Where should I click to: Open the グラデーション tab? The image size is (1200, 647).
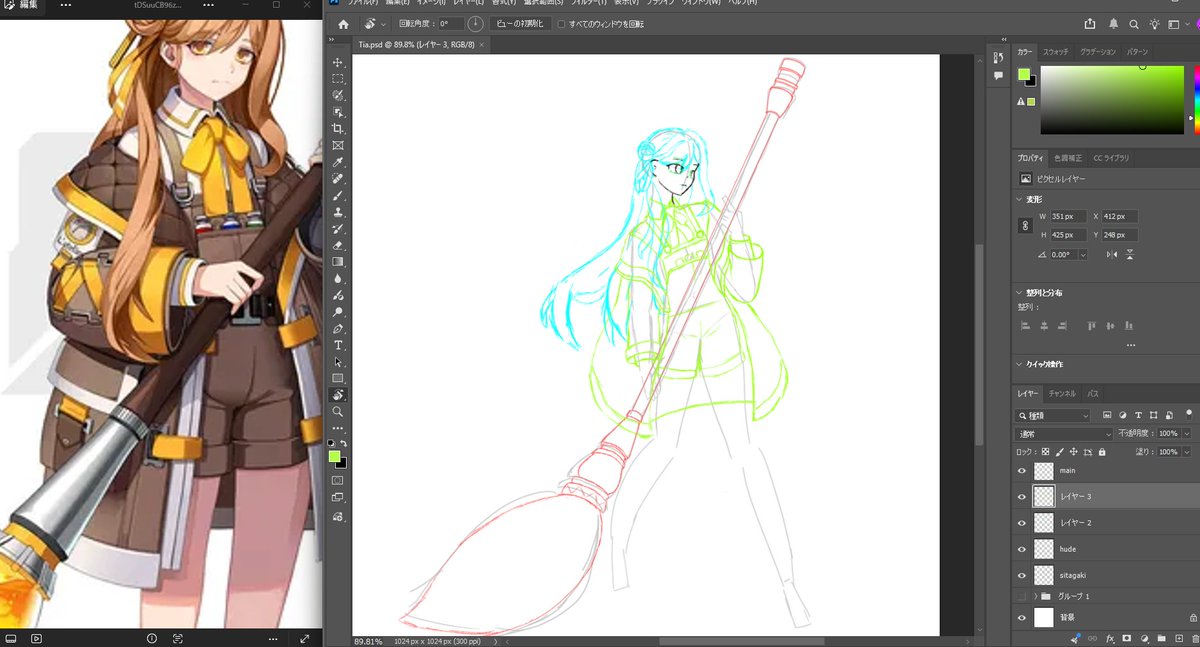[1097, 51]
